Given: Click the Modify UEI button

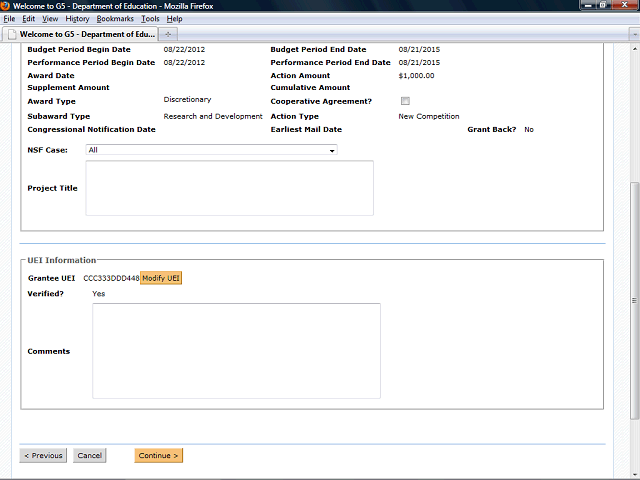Looking at the screenshot, I should (161, 277).
